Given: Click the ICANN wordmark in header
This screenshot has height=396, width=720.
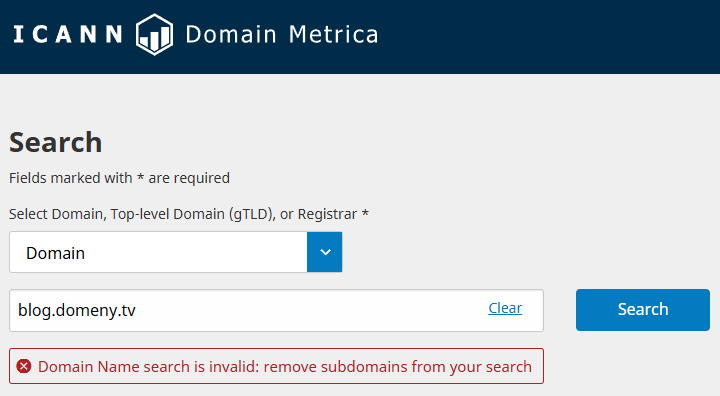Looking at the screenshot, I should click(x=68, y=34).
